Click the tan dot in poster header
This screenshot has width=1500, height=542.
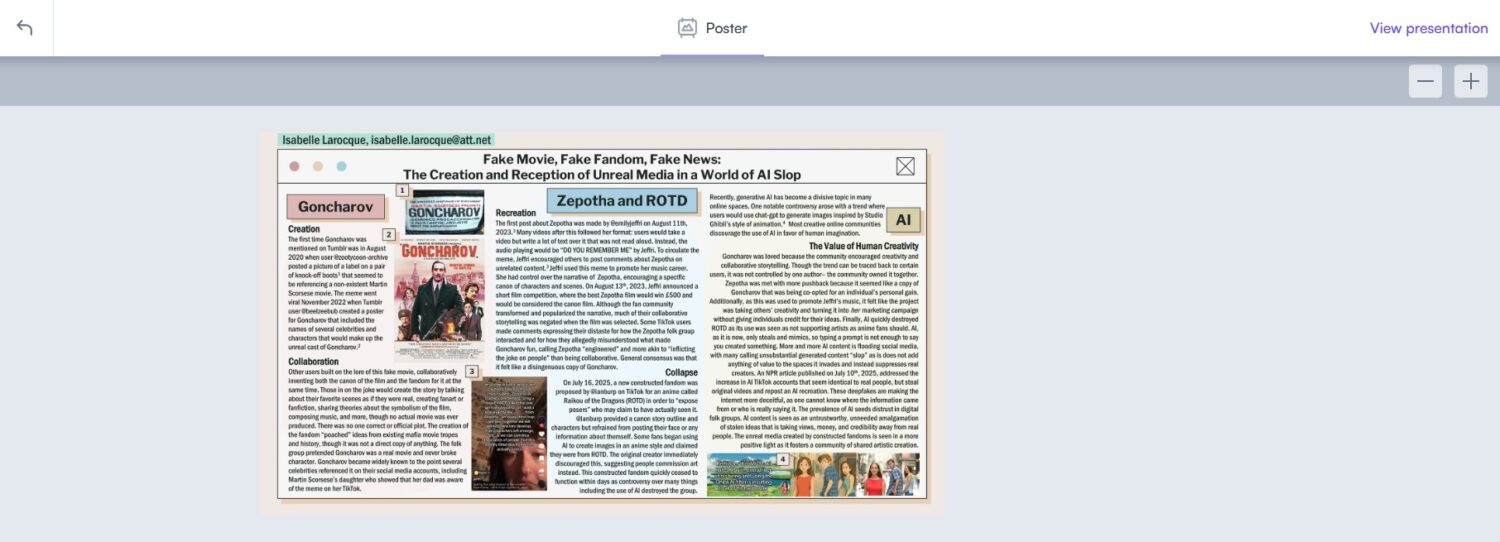coord(318,166)
